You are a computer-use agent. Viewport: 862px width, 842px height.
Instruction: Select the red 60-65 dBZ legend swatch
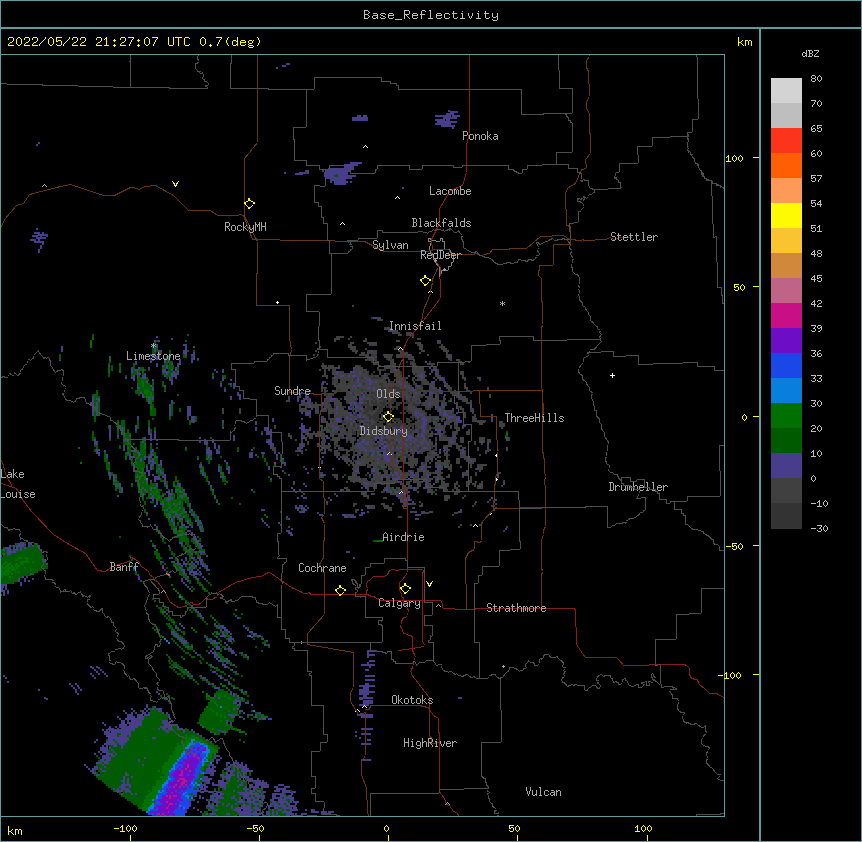pos(786,141)
